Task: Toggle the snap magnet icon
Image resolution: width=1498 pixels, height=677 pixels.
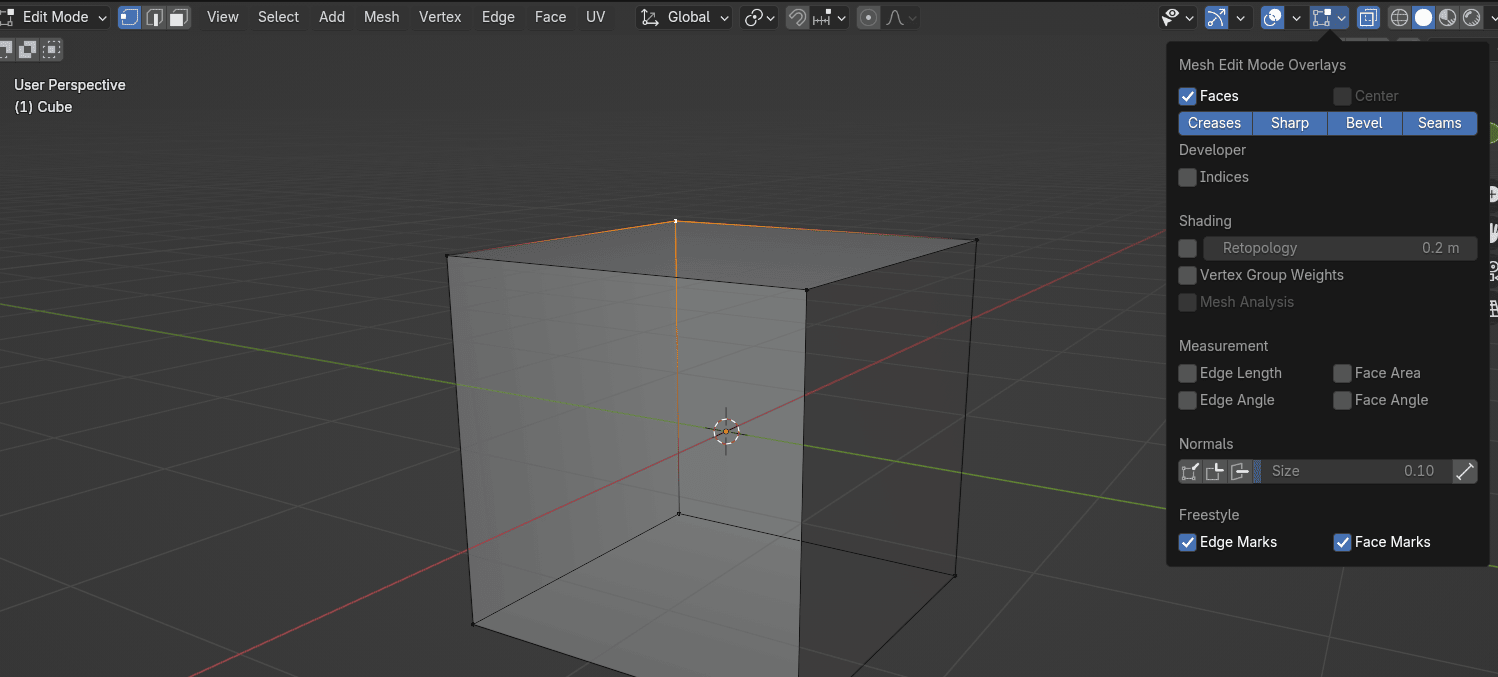Action: [x=797, y=17]
